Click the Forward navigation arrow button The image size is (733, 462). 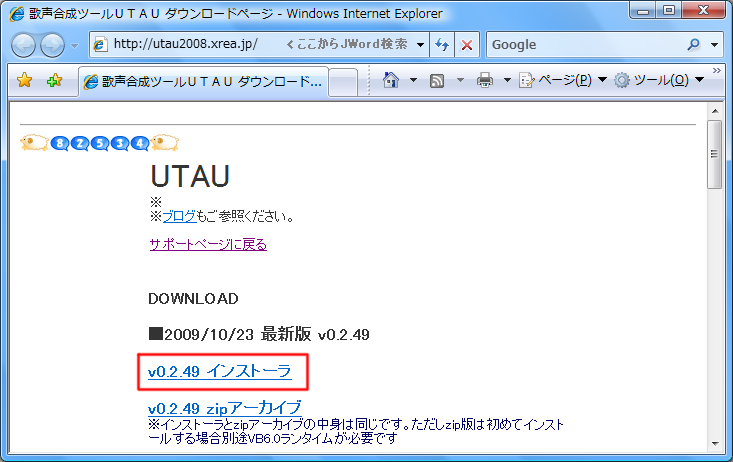(52, 45)
